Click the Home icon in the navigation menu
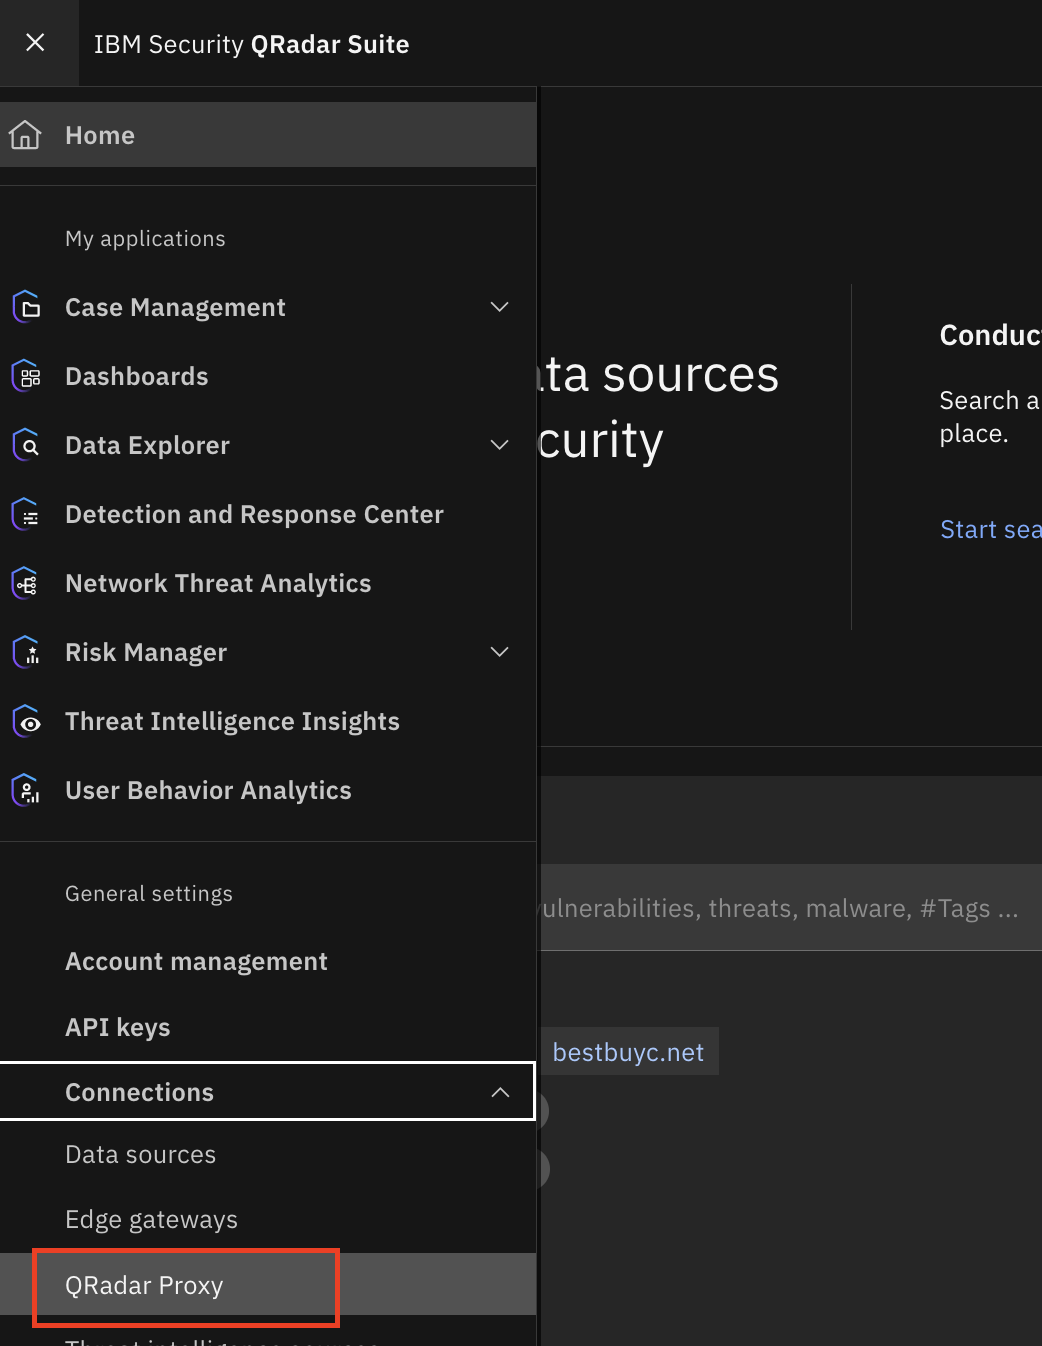The height and width of the screenshot is (1346, 1042). coord(25,134)
